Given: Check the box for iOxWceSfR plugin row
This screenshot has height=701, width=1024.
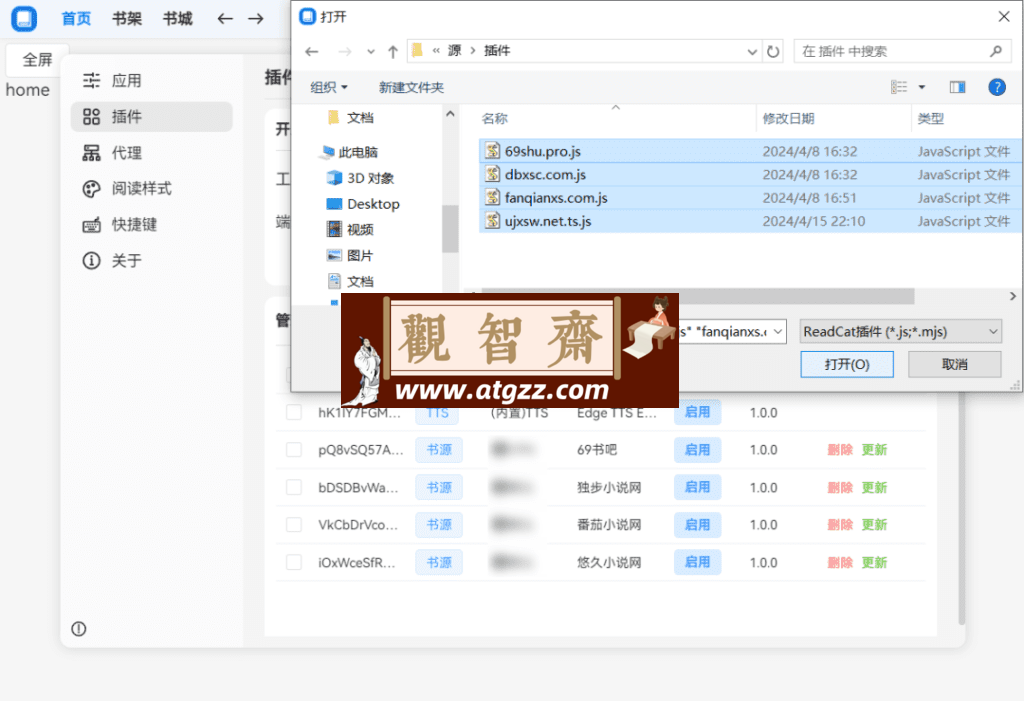Looking at the screenshot, I should pos(294,562).
